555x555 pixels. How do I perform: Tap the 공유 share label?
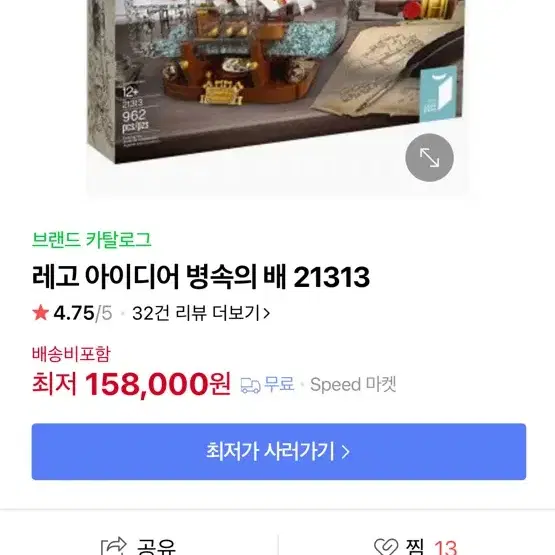pos(156,547)
